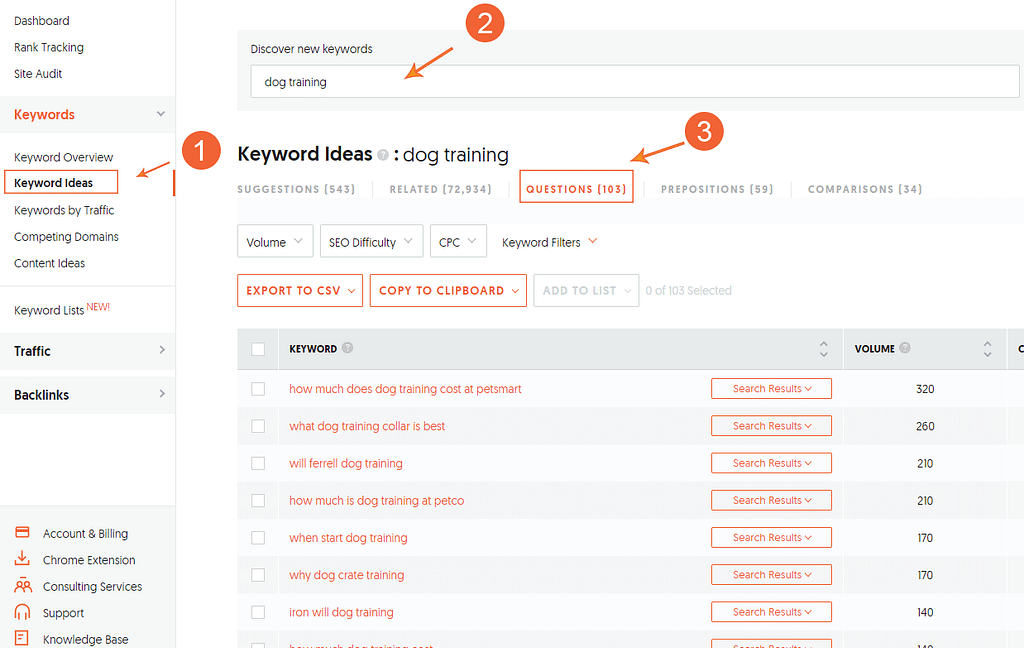Screen dimensions: 1024x648
Task: Open Content Ideas in the sidebar
Action: coord(50,263)
